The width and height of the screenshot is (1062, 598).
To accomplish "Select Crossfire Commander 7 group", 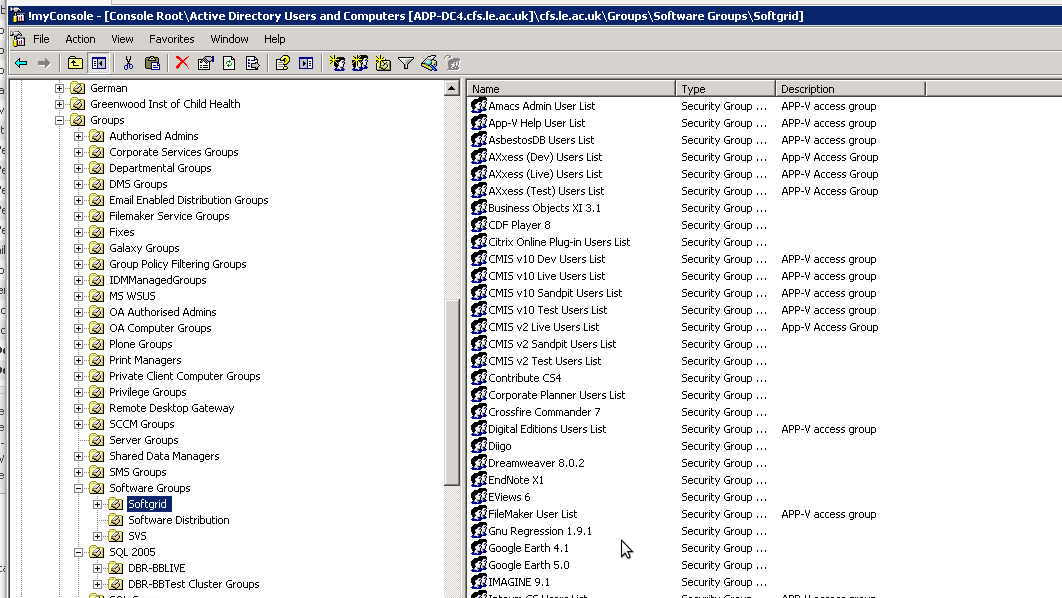I will [x=544, y=412].
